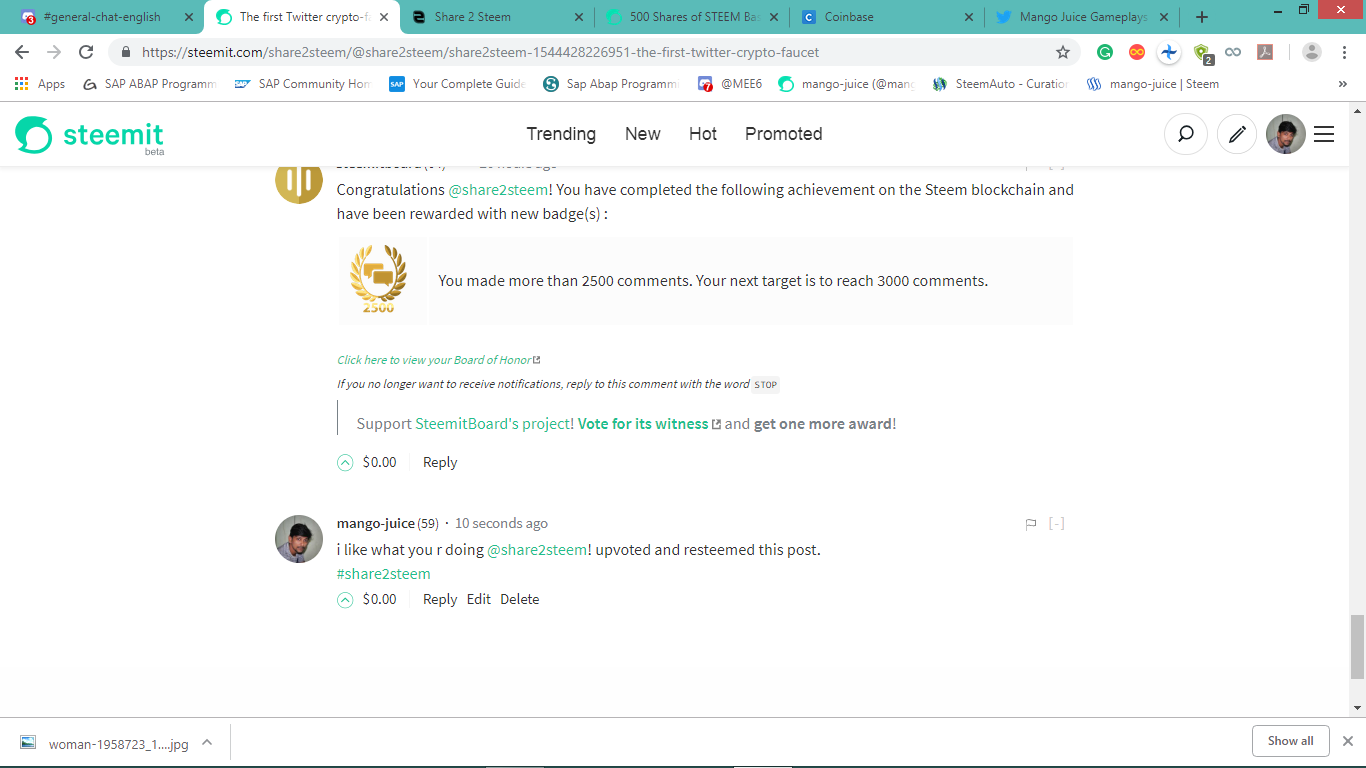Image resolution: width=1366 pixels, height=768 pixels.
Task: Click the site lock icon in address bar
Action: [x=126, y=52]
